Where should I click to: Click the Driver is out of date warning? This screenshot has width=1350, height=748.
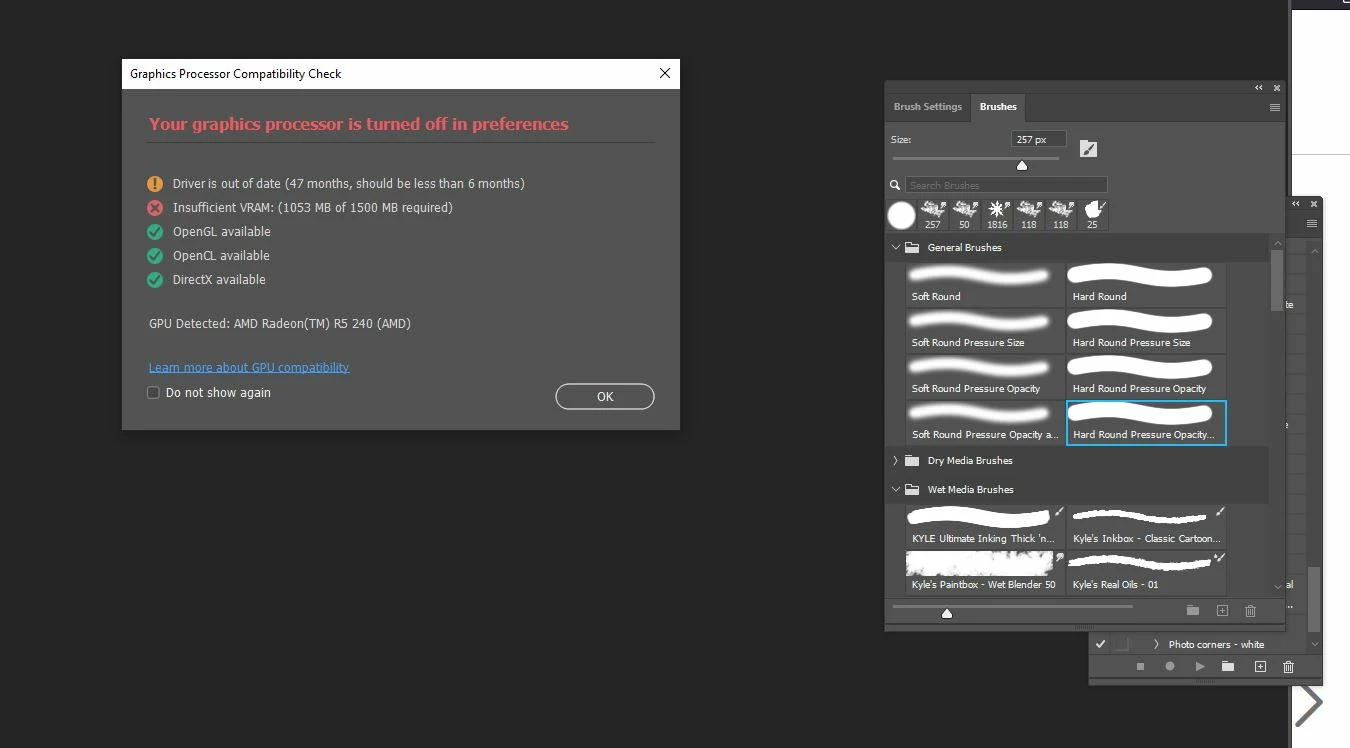point(348,184)
